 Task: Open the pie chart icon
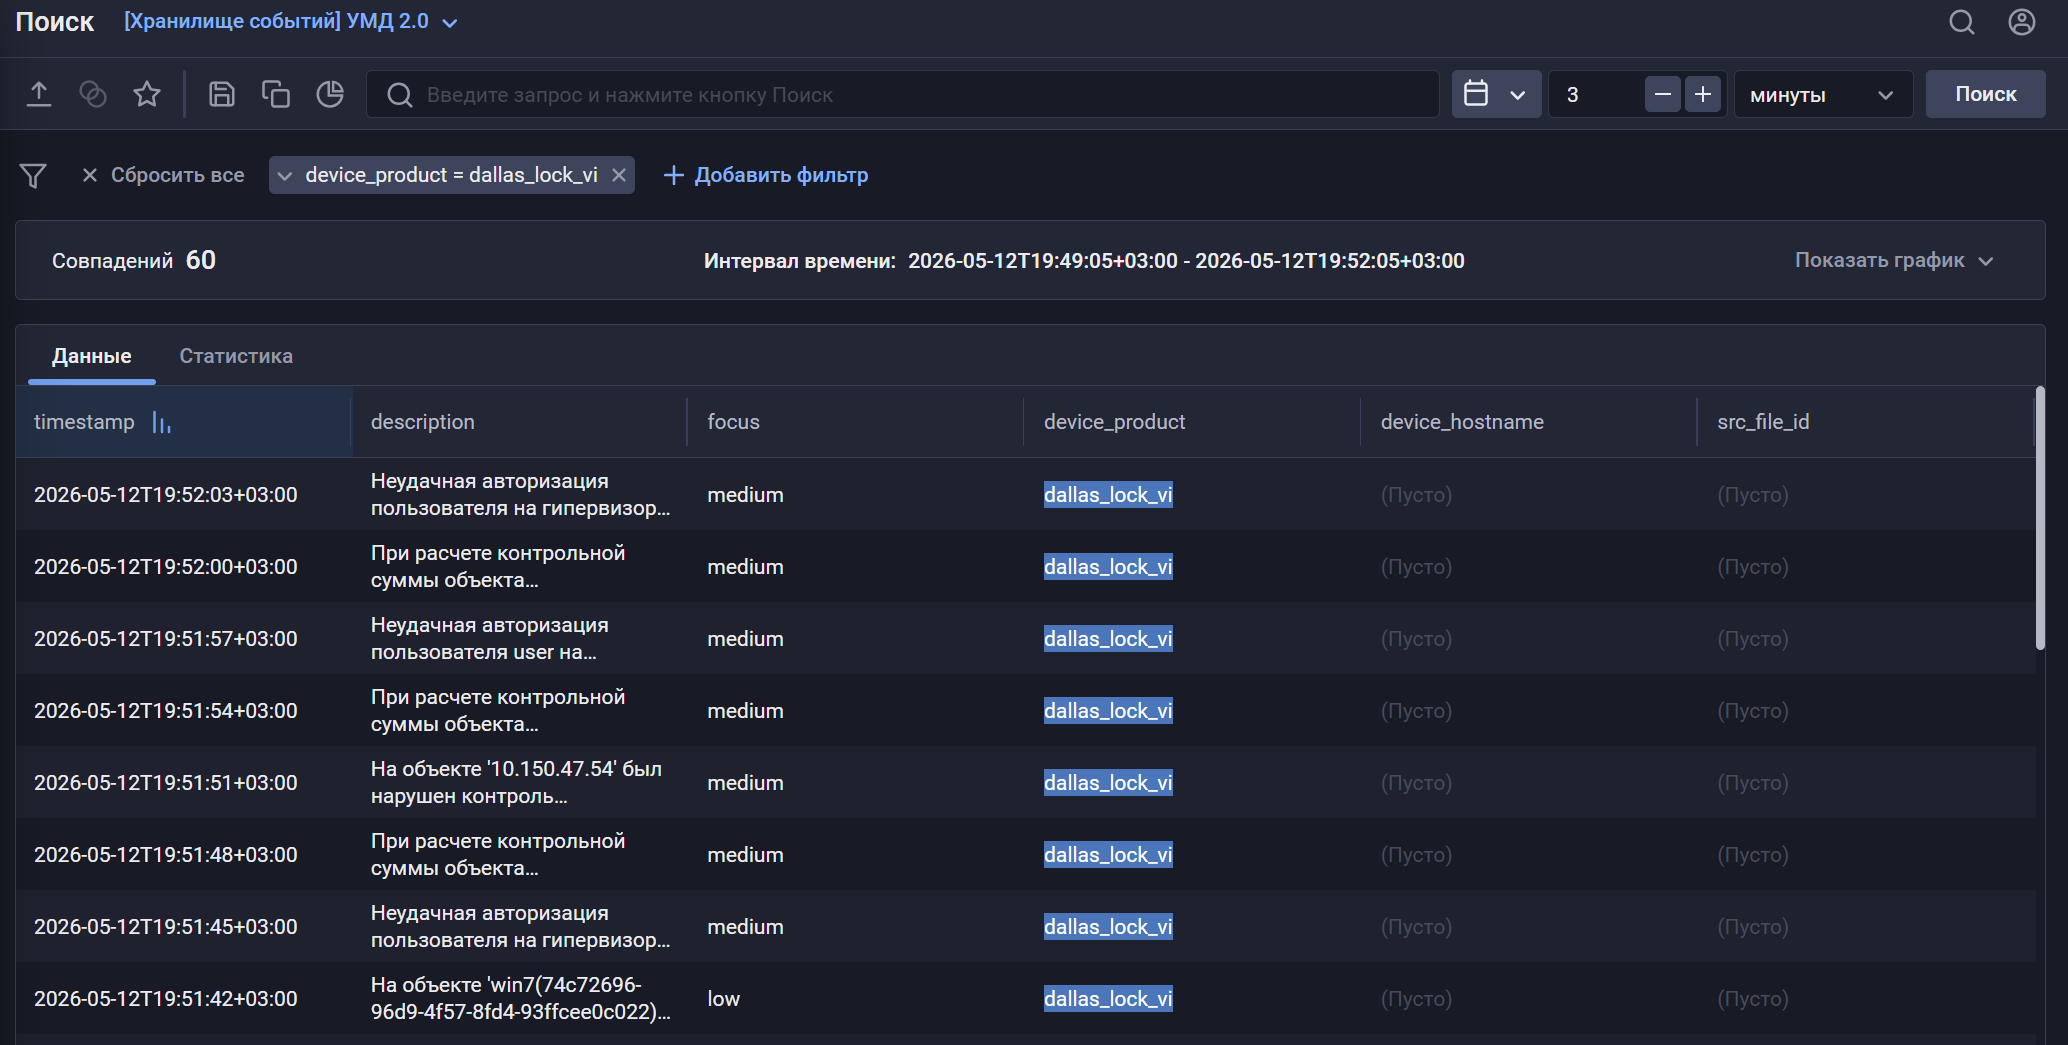330,94
